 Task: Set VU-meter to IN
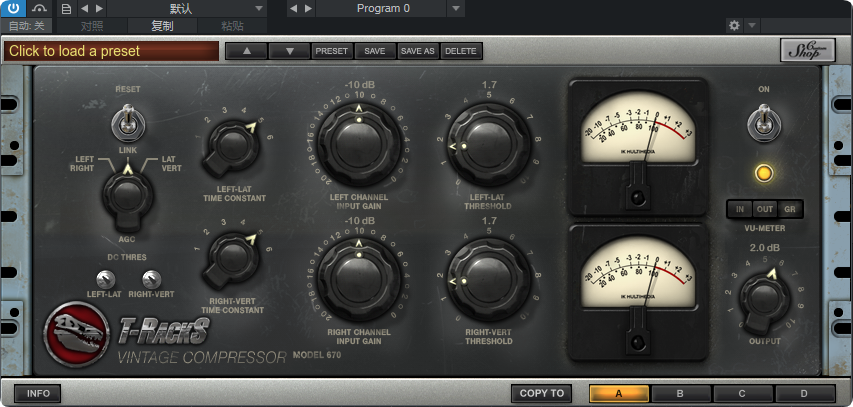740,209
